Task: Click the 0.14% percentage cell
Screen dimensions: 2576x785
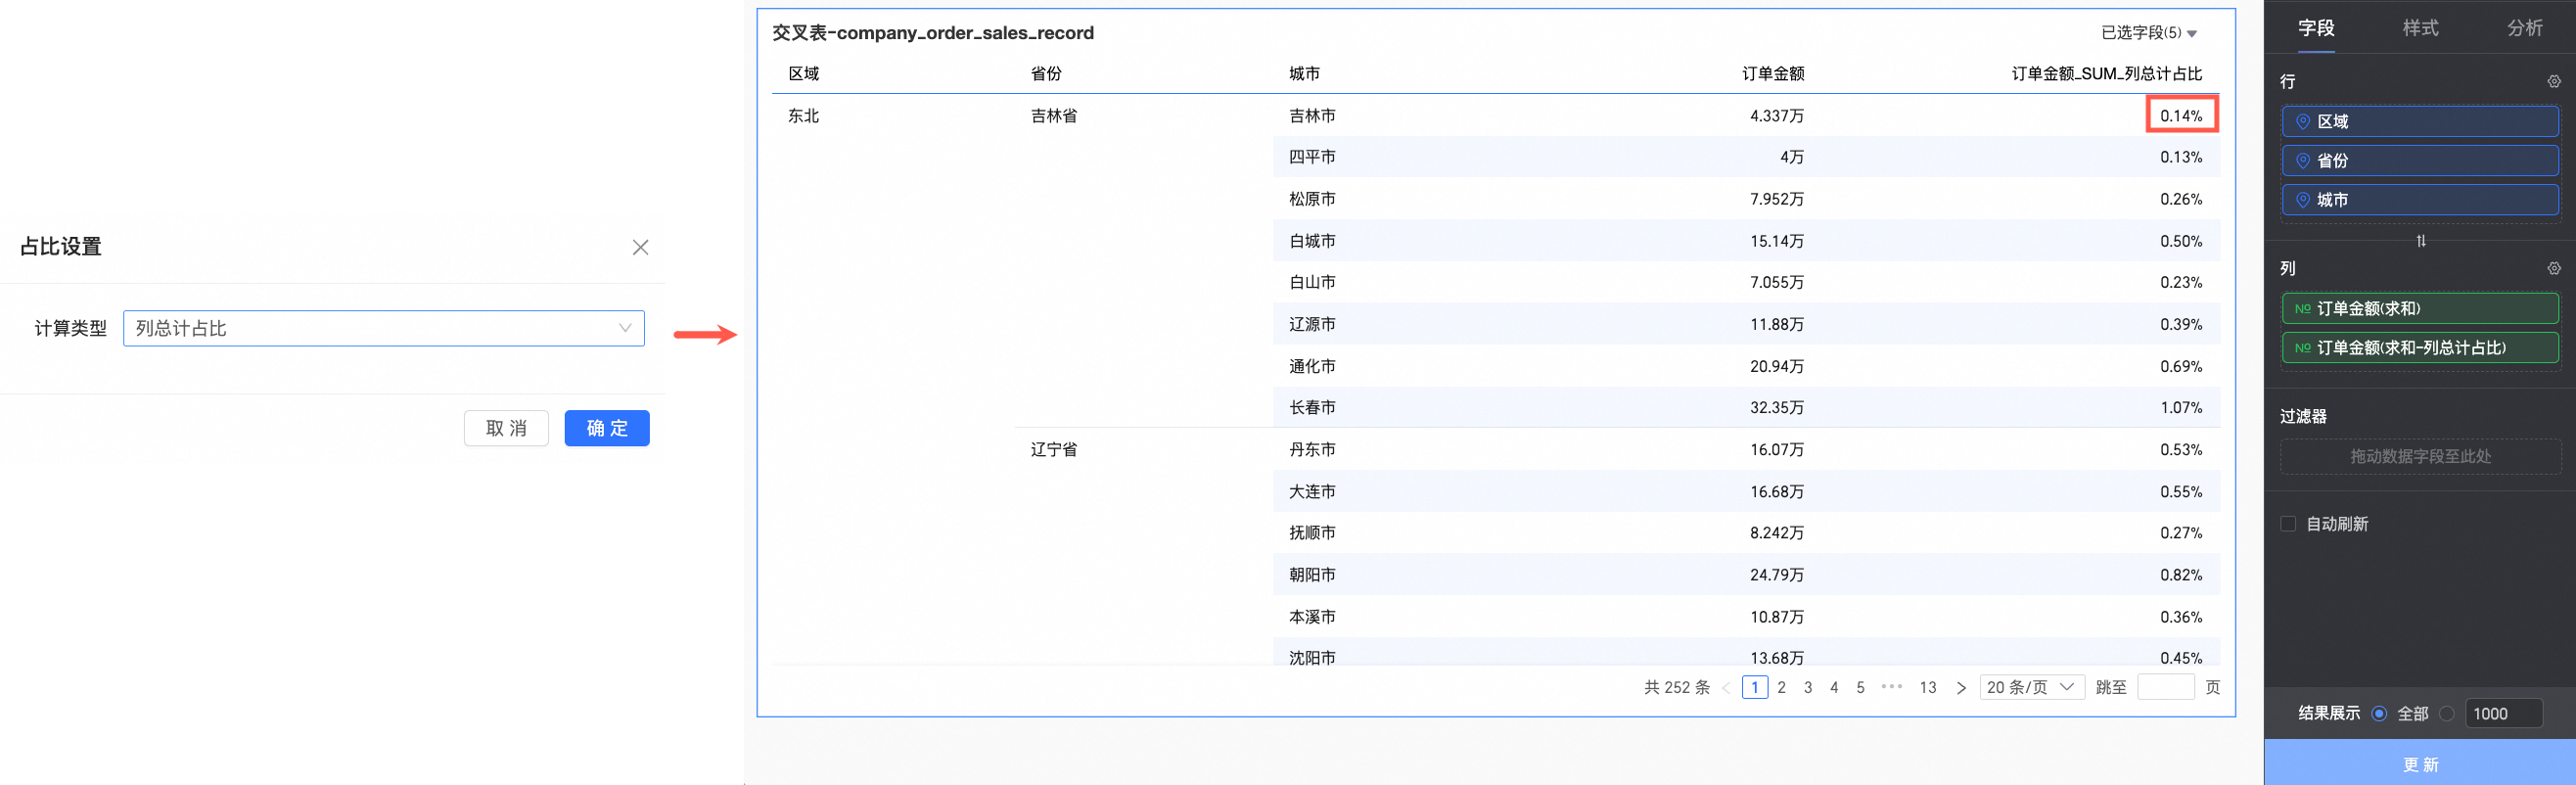Action: coord(2181,116)
